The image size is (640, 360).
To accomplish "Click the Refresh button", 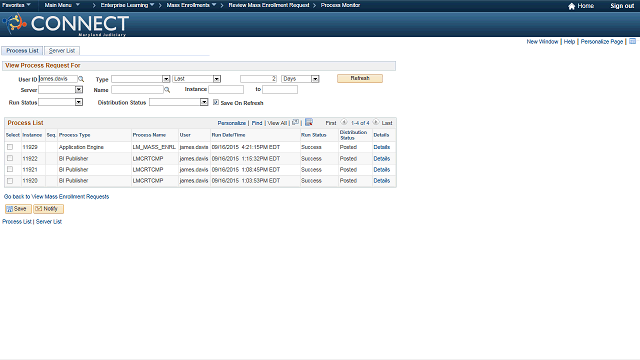I will (x=360, y=78).
